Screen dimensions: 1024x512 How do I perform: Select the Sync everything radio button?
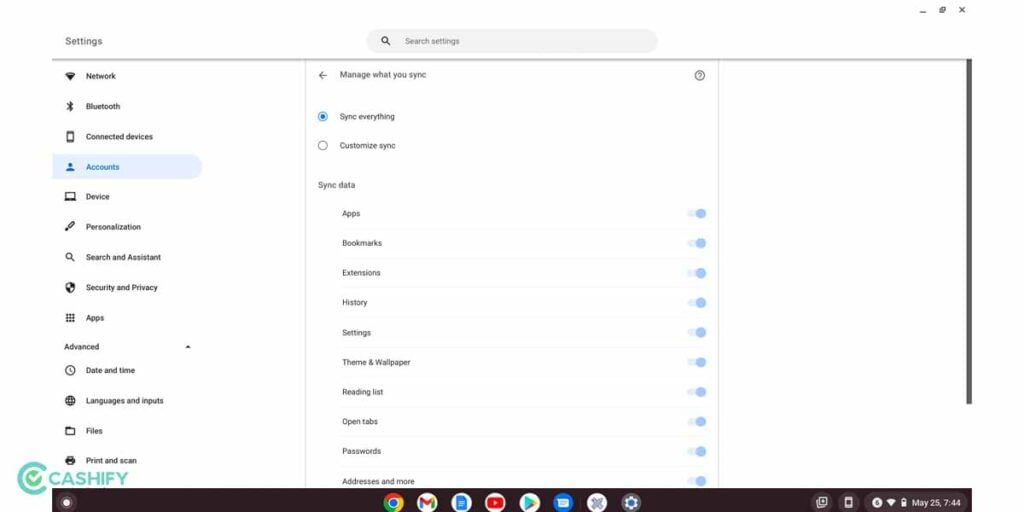coord(323,116)
